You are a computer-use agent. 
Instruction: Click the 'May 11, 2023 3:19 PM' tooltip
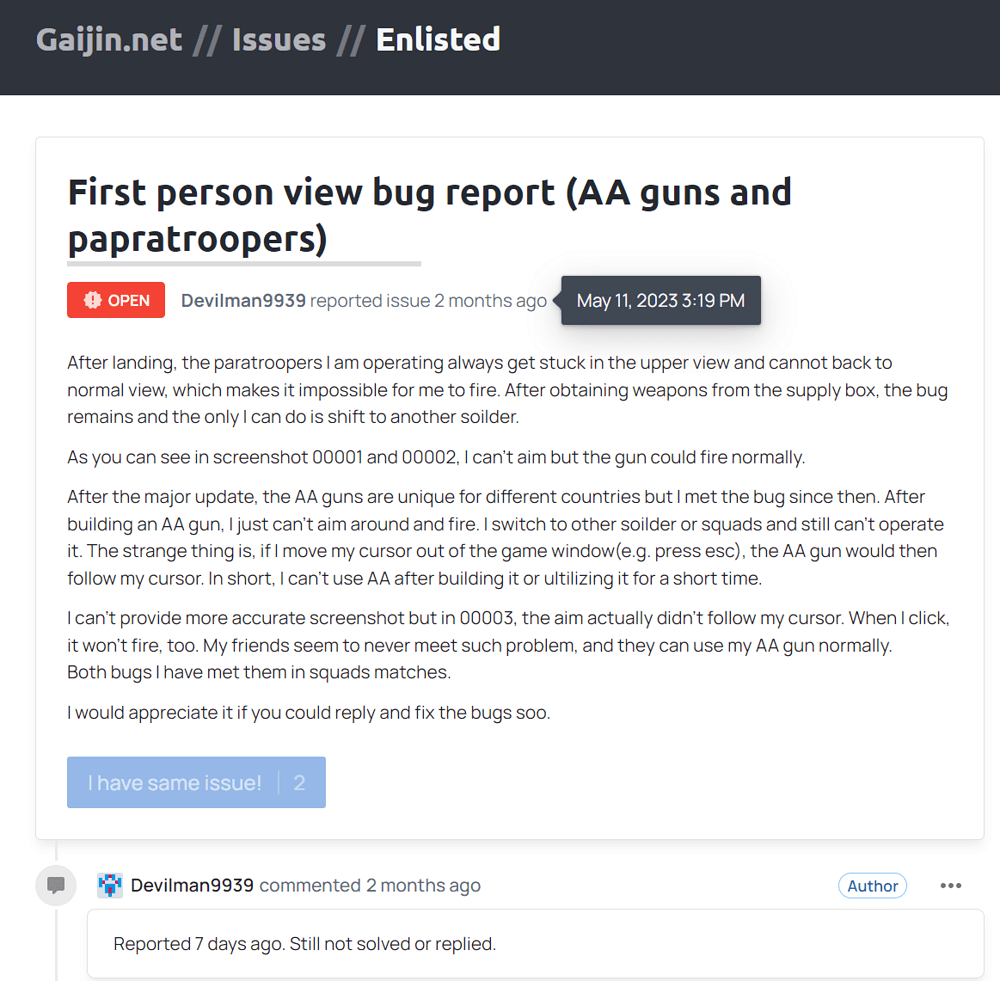tap(661, 300)
